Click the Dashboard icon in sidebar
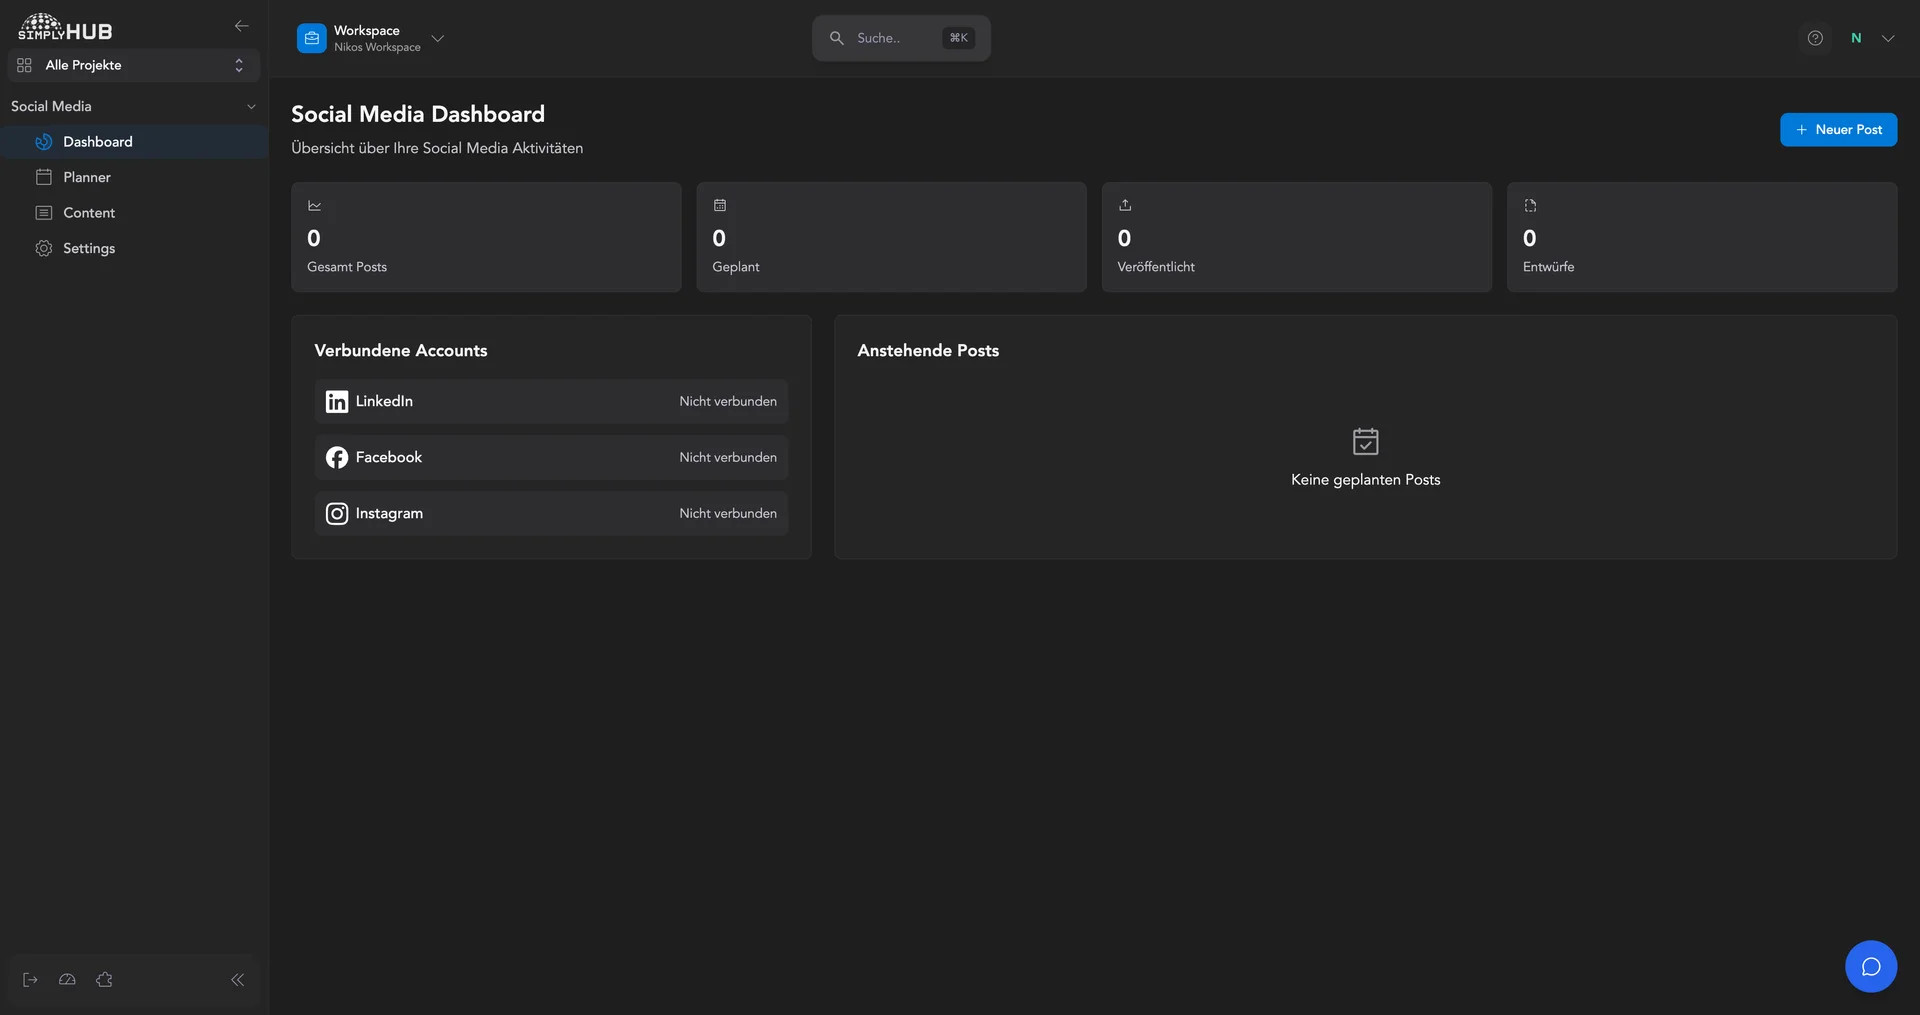 coord(44,142)
